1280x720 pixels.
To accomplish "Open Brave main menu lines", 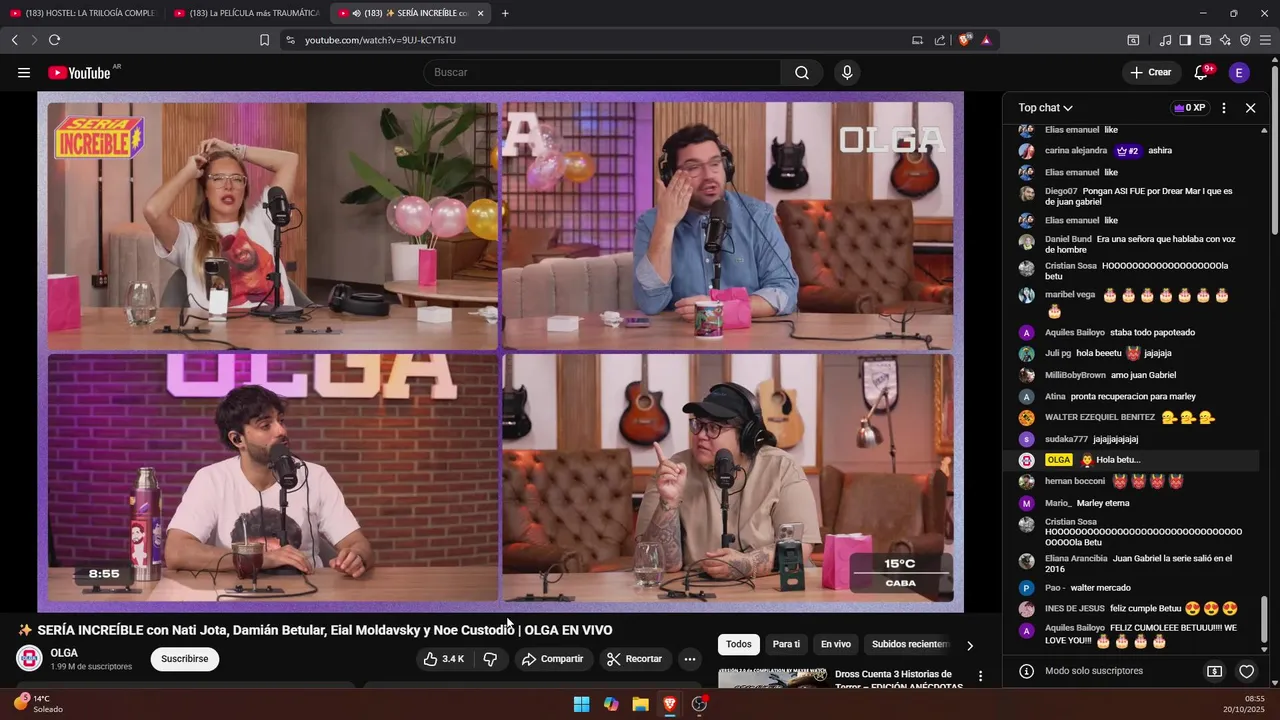I will click(x=1266, y=40).
